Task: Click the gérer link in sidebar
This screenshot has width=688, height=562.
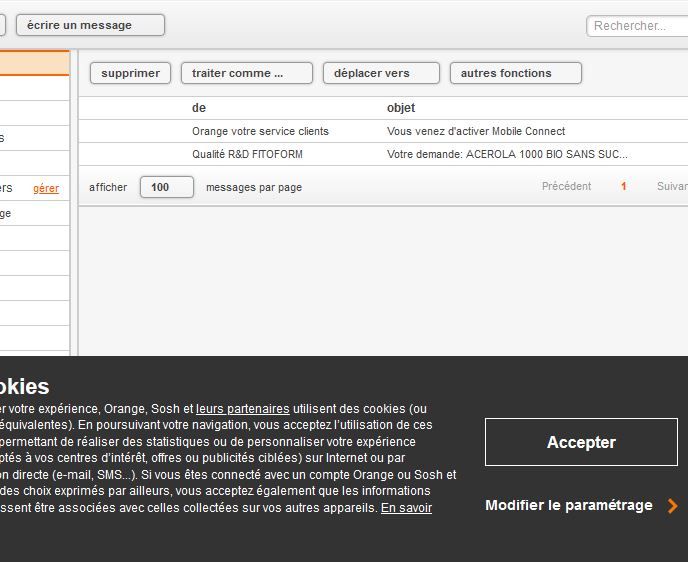Action: (x=46, y=188)
